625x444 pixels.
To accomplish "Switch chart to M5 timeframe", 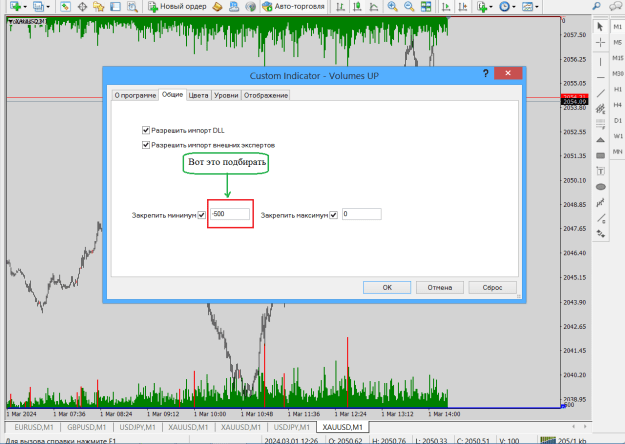I will tap(617, 42).
